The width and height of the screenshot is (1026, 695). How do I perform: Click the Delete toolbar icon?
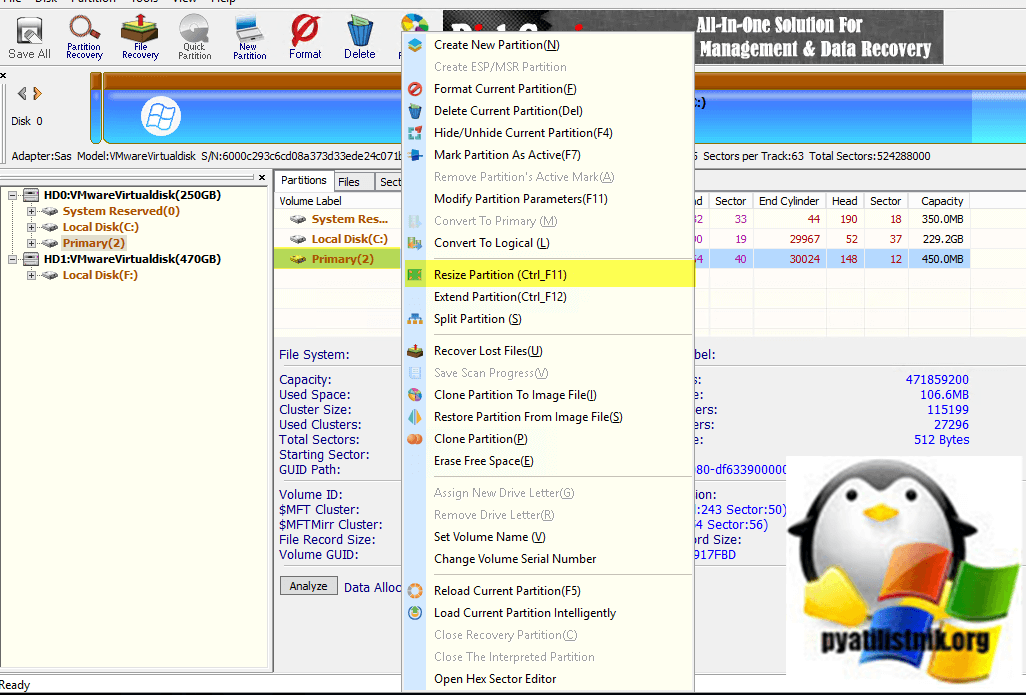pyautogui.click(x=359, y=38)
